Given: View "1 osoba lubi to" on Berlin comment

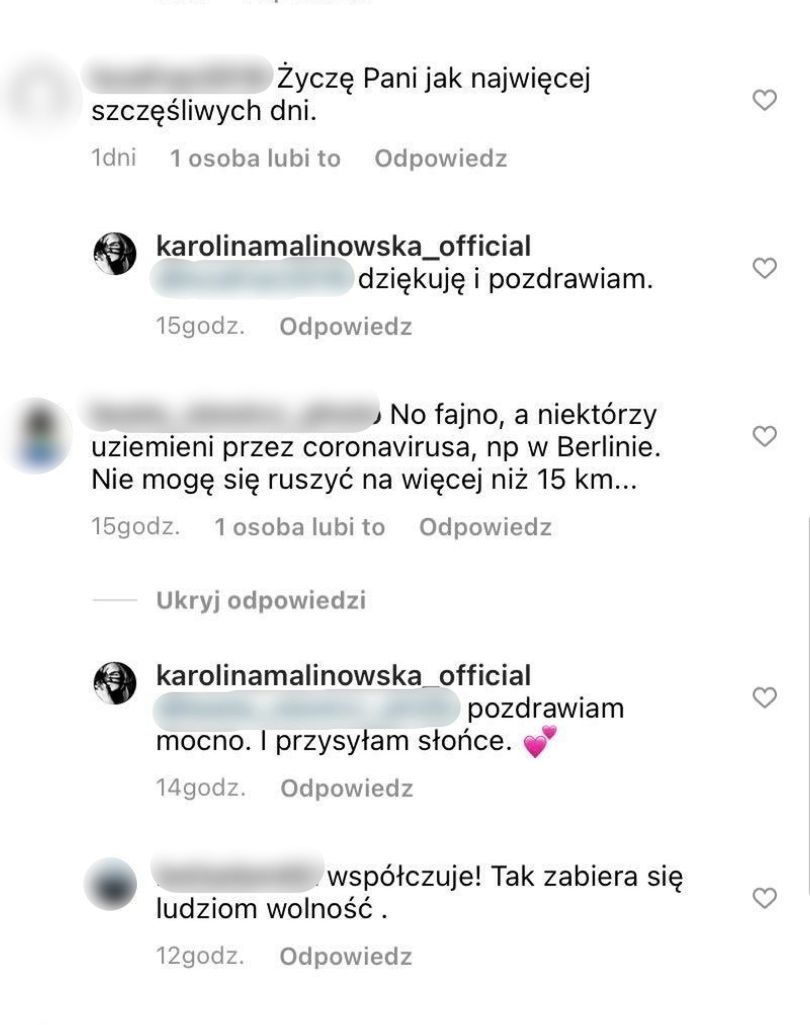Looking at the screenshot, I should coord(300,528).
